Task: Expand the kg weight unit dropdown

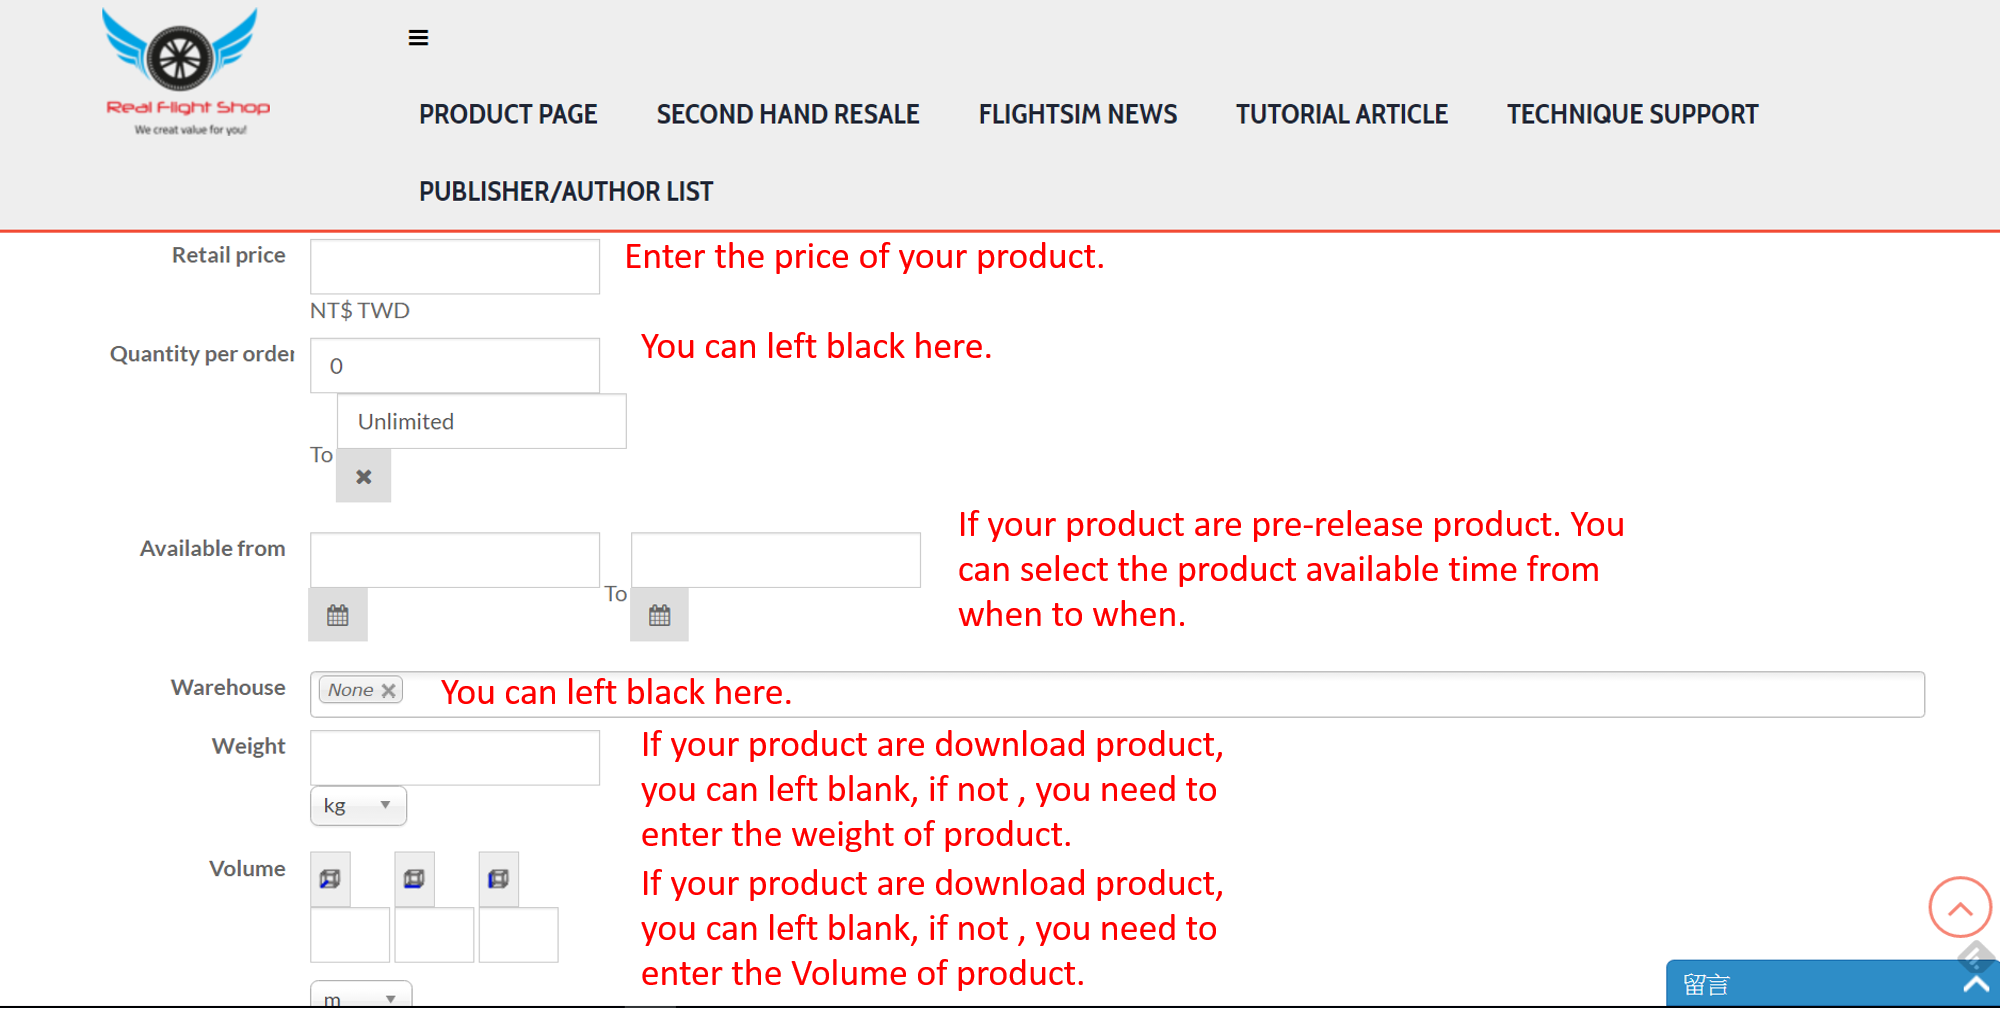Action: (x=358, y=805)
